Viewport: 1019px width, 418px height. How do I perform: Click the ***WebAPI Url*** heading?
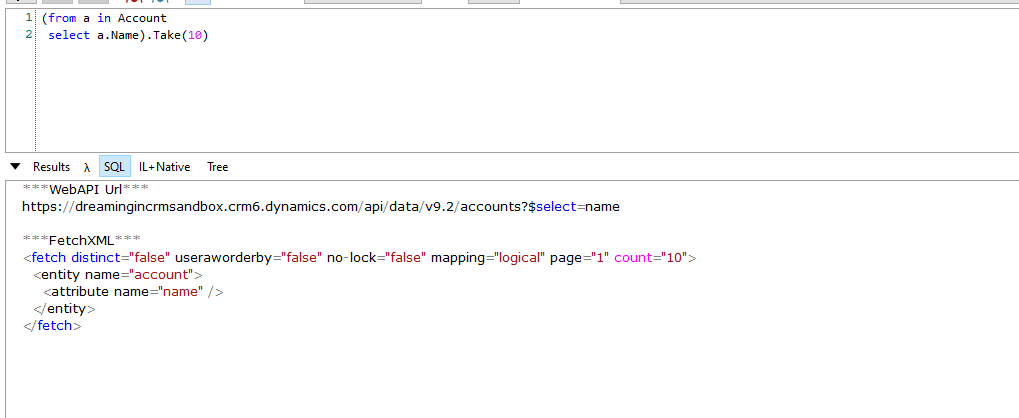tap(86, 189)
